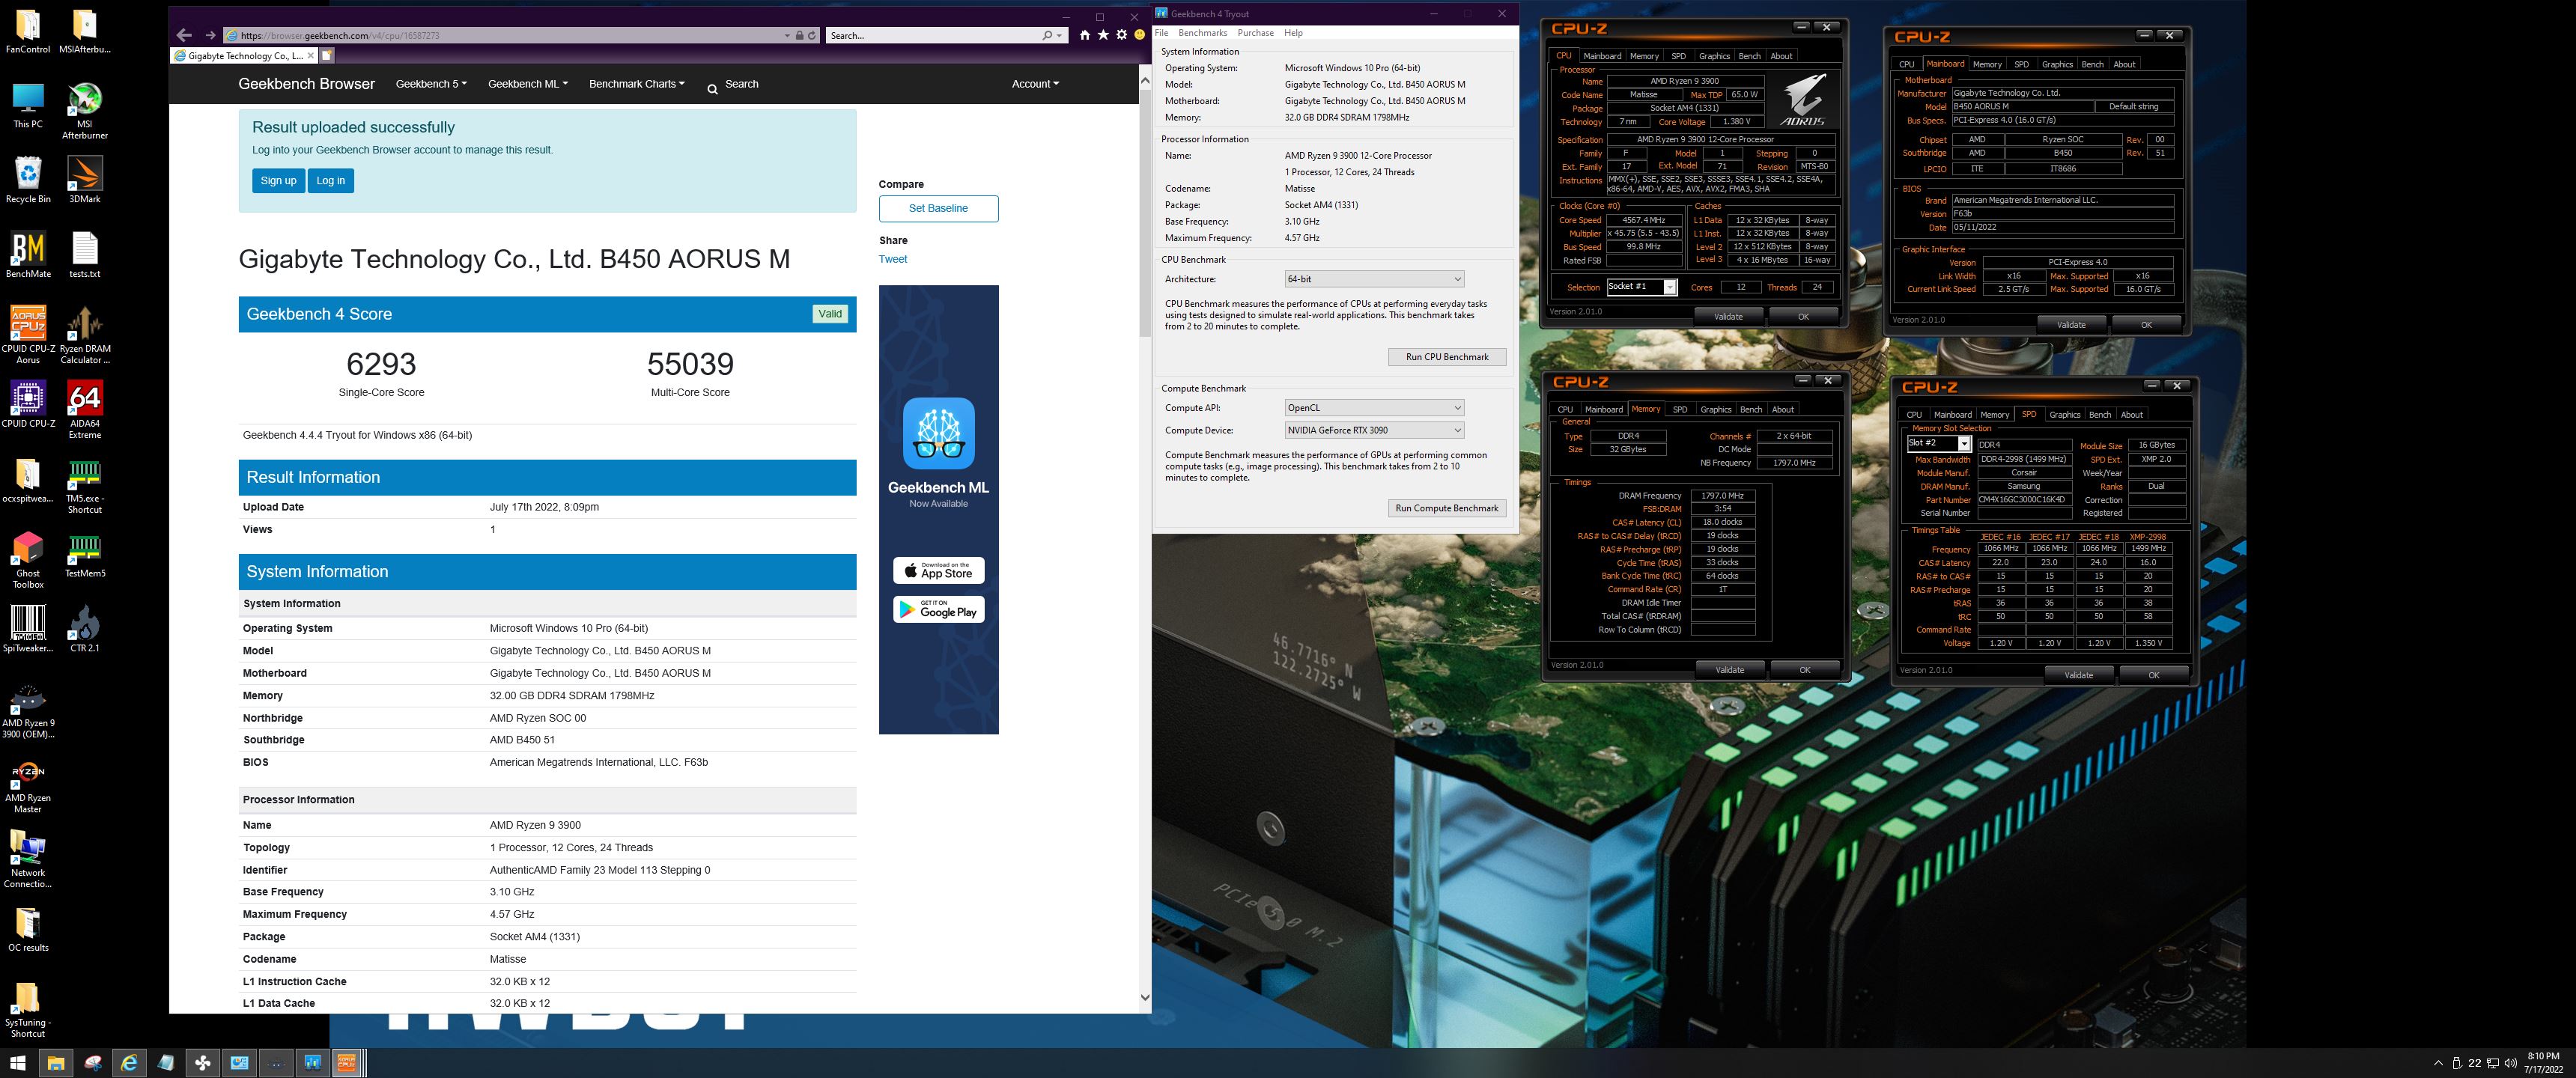Open MSI Afterburner desktop shortcut
The height and width of the screenshot is (1078, 2576).
(x=85, y=111)
